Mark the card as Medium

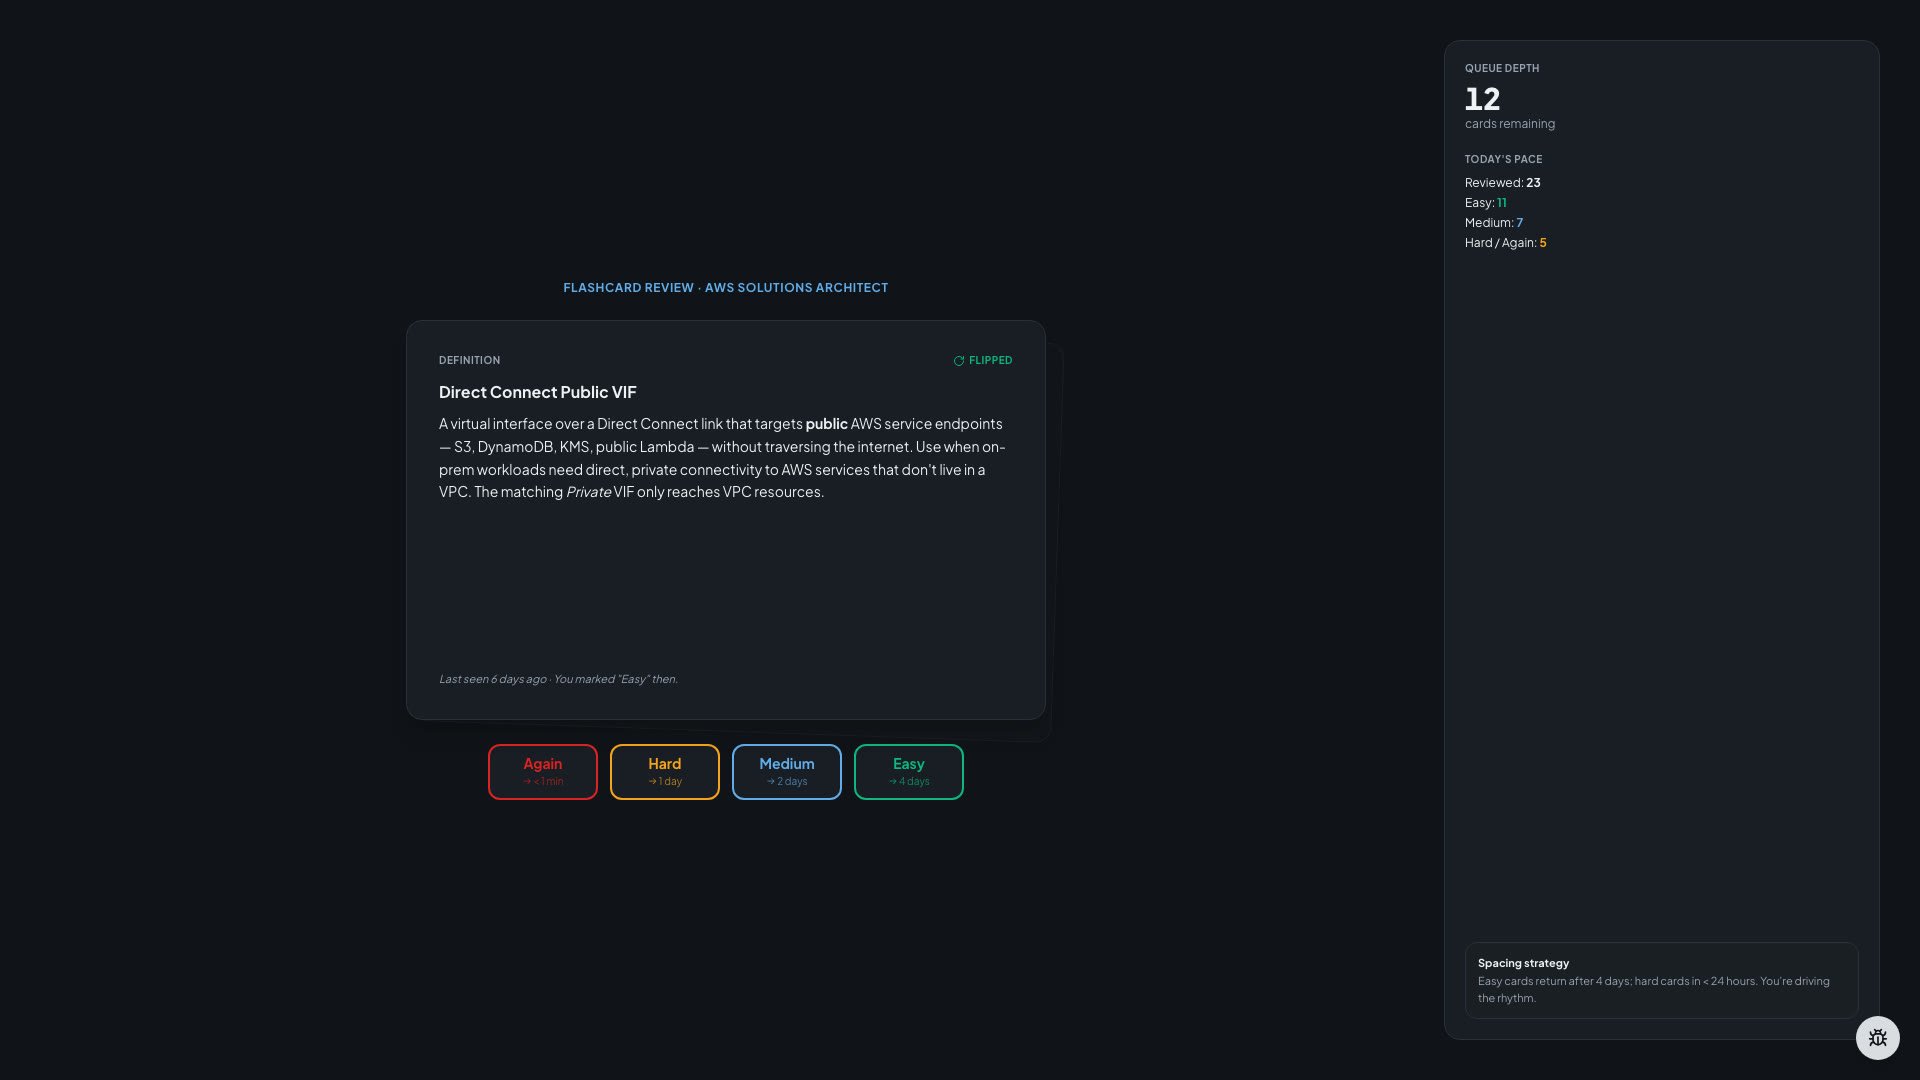tap(787, 772)
